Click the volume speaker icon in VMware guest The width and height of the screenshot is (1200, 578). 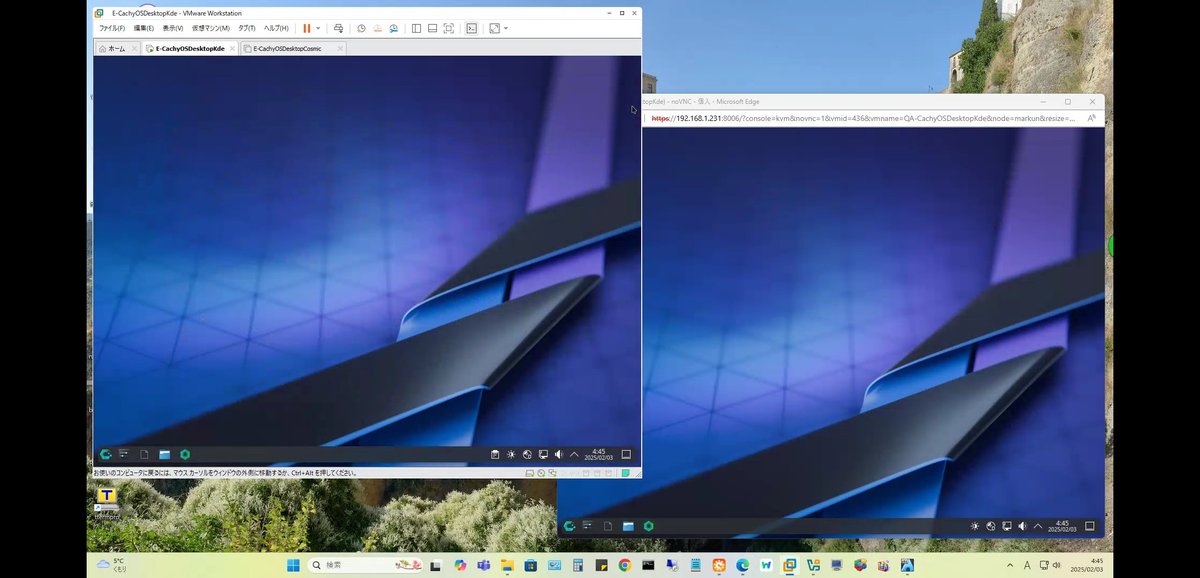click(x=559, y=454)
